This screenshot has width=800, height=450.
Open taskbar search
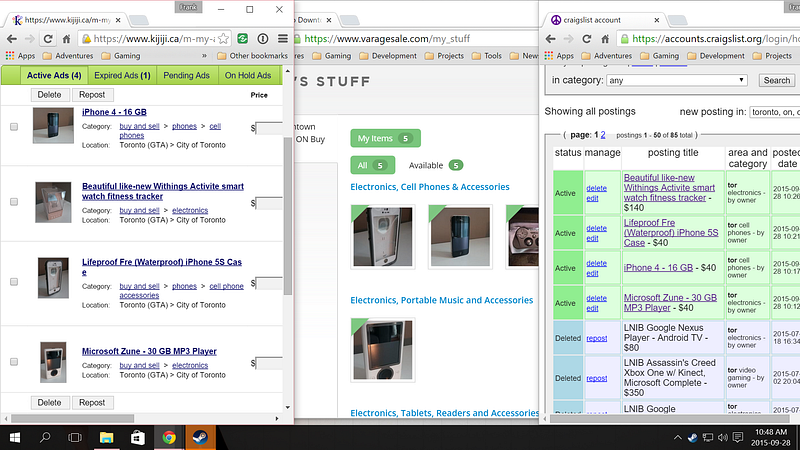45,438
